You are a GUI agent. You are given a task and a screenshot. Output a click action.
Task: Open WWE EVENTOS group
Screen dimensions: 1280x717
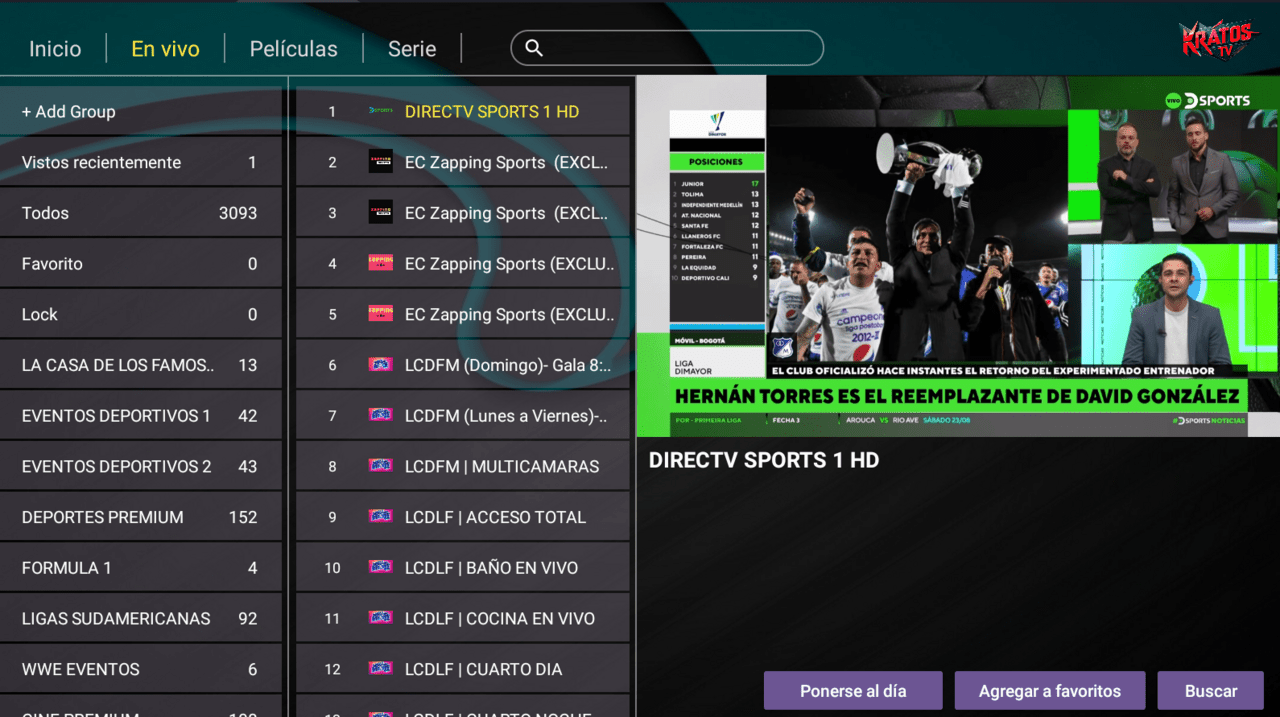click(141, 669)
